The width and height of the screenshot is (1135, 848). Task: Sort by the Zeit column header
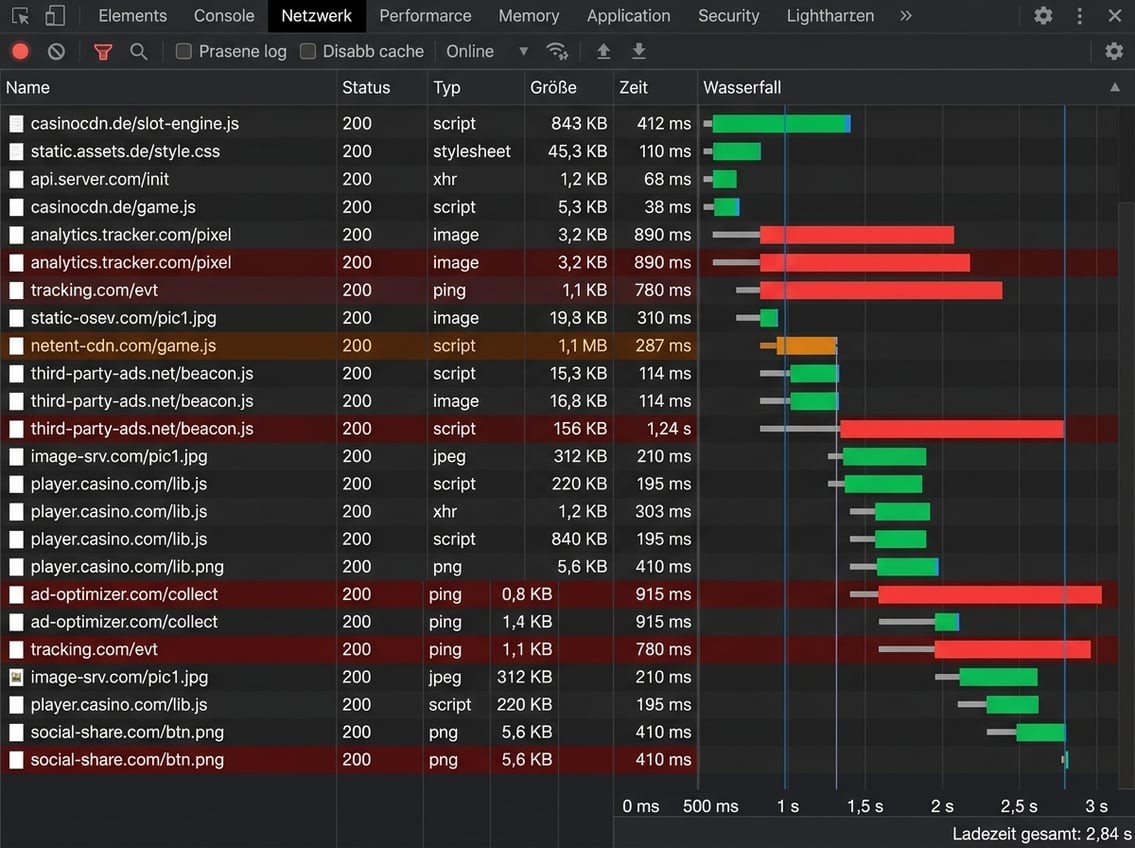coord(655,88)
